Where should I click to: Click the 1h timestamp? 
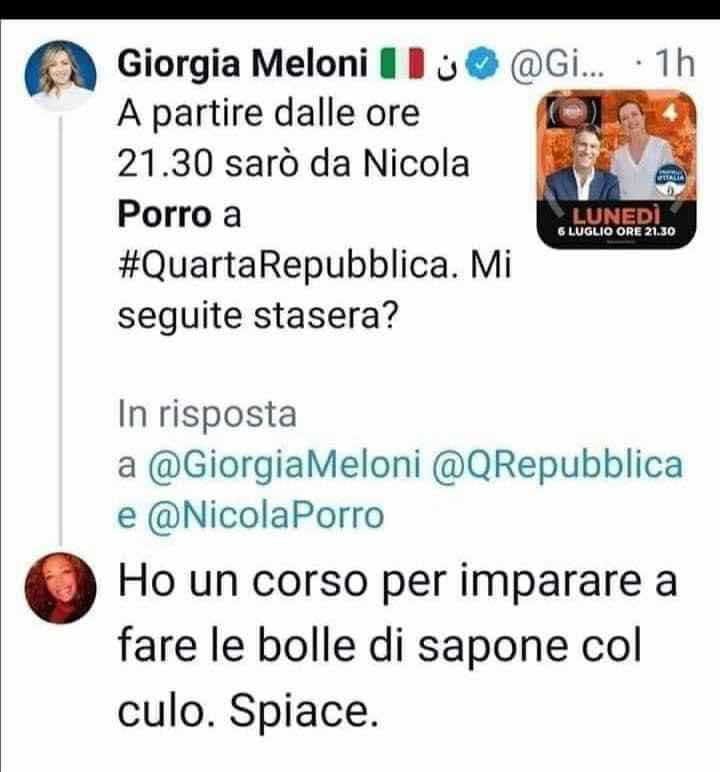pos(674,64)
